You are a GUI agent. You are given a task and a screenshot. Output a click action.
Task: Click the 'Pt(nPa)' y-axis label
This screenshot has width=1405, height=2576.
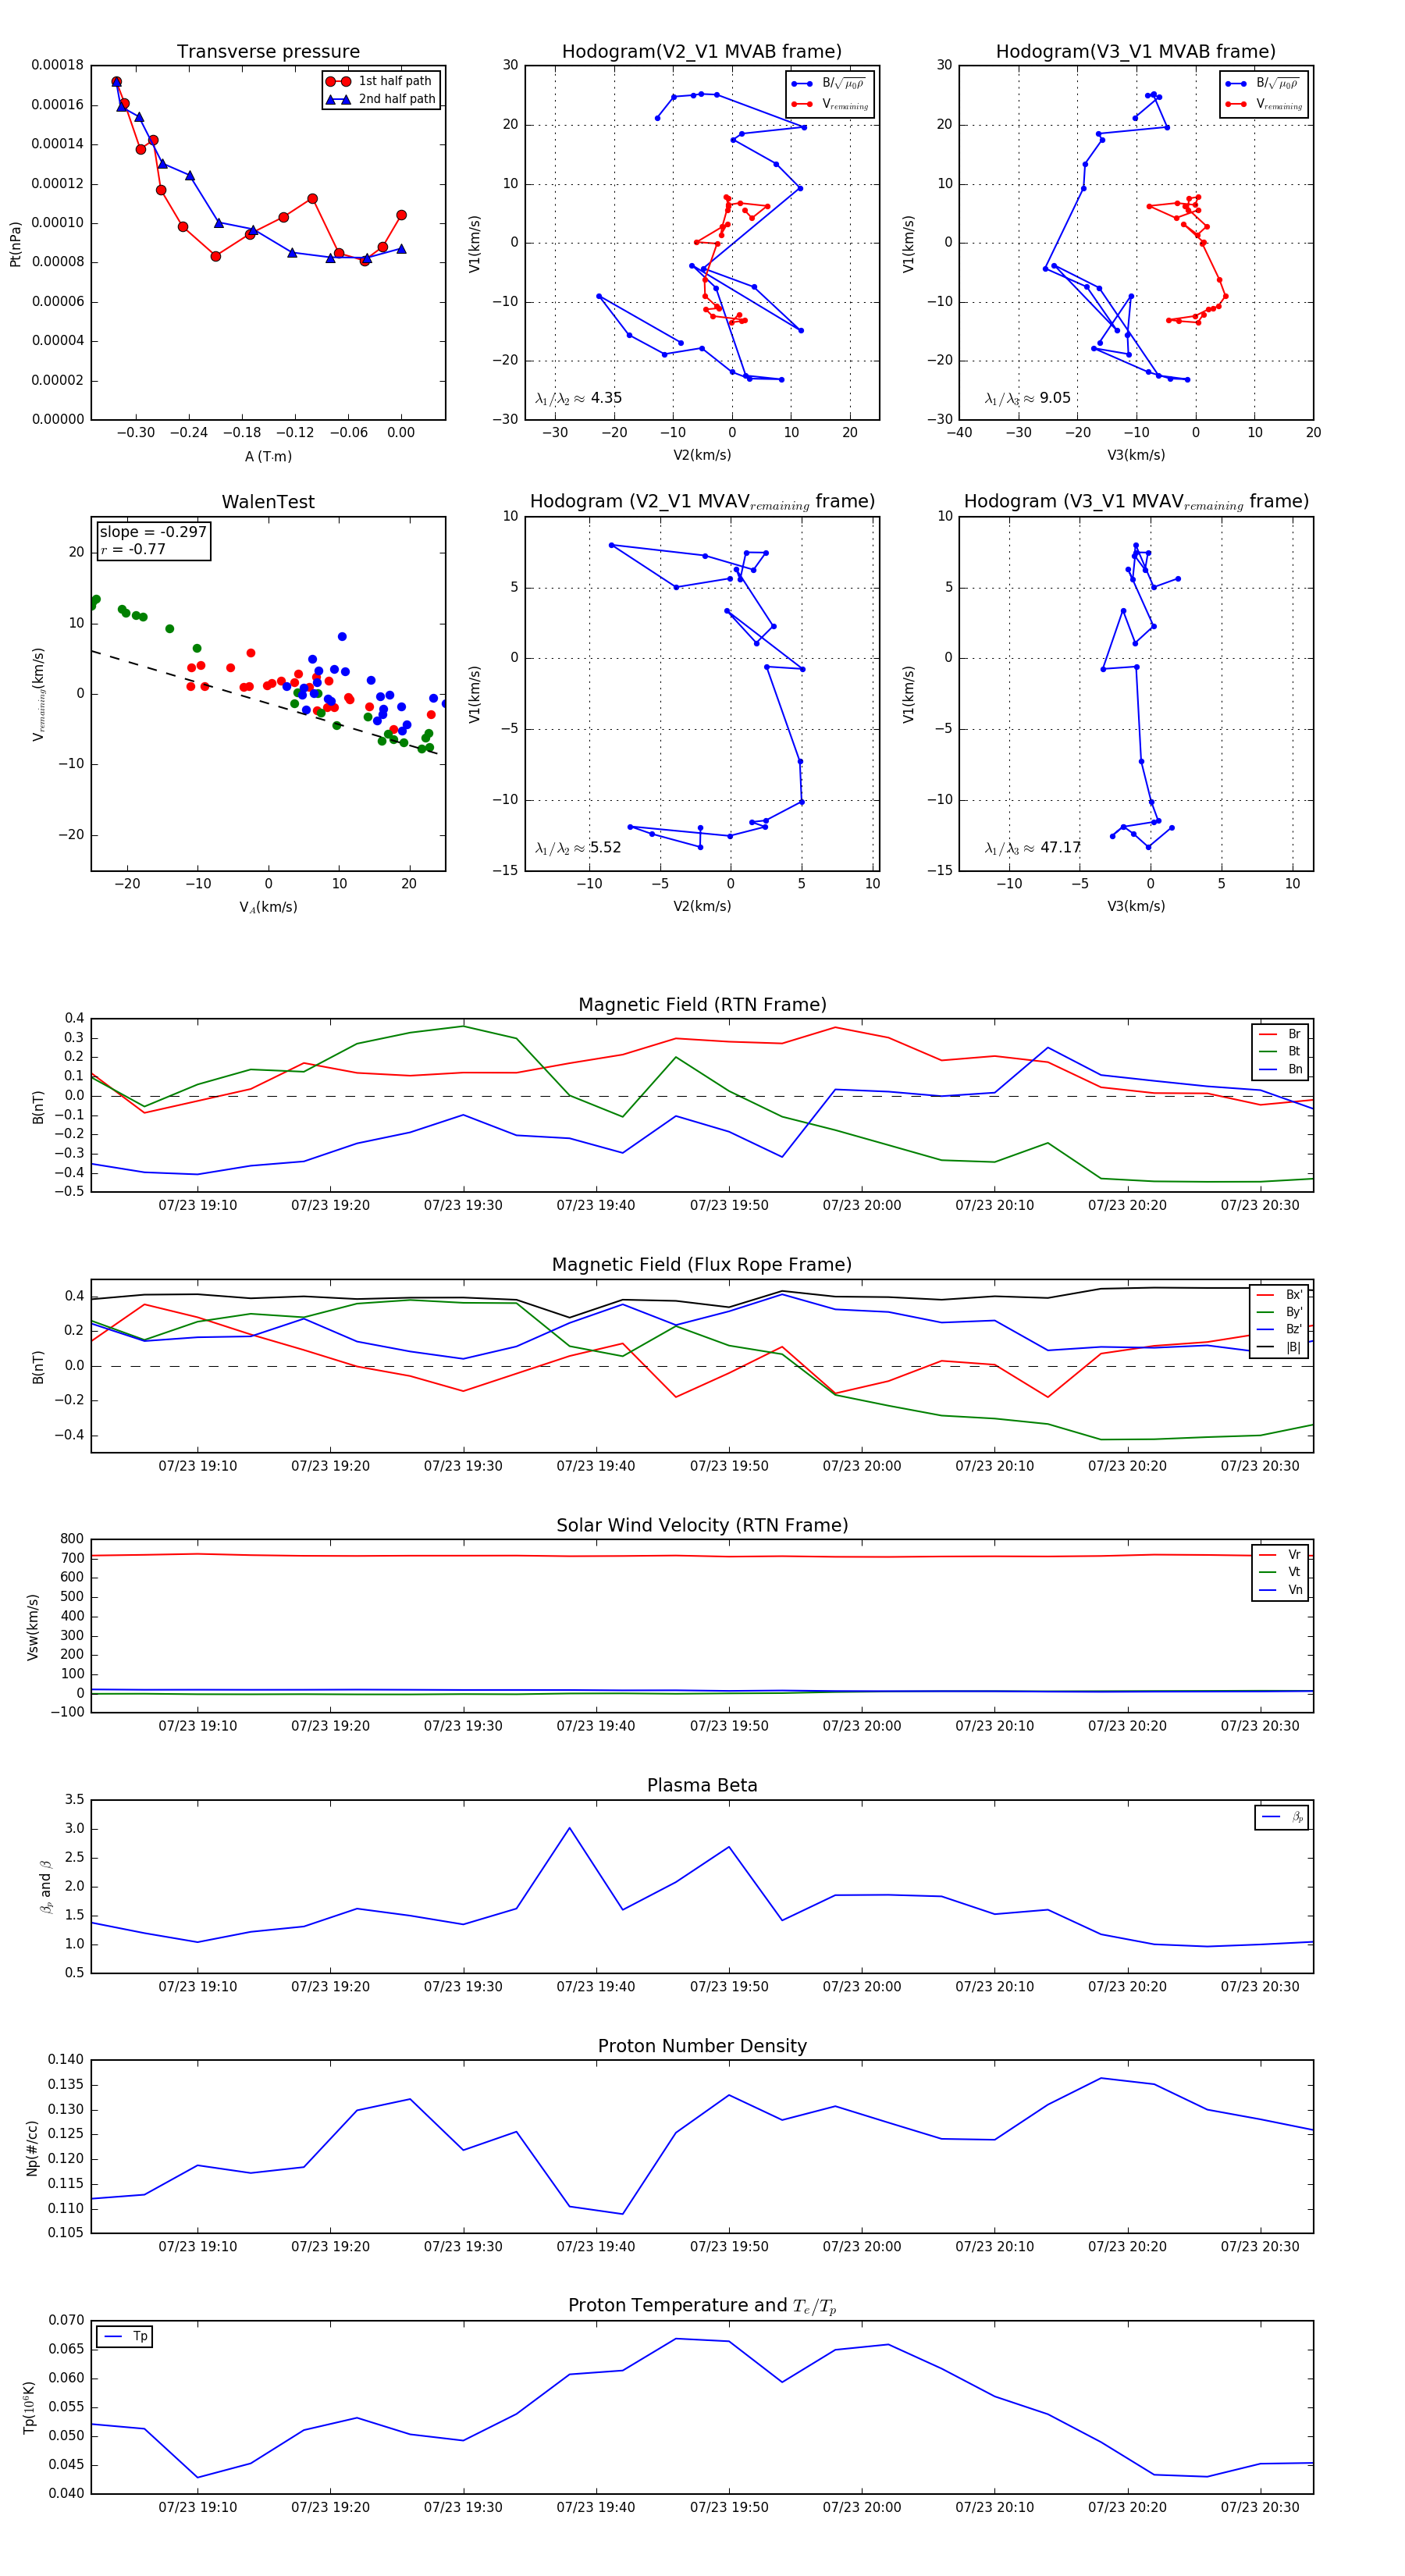point(15,243)
